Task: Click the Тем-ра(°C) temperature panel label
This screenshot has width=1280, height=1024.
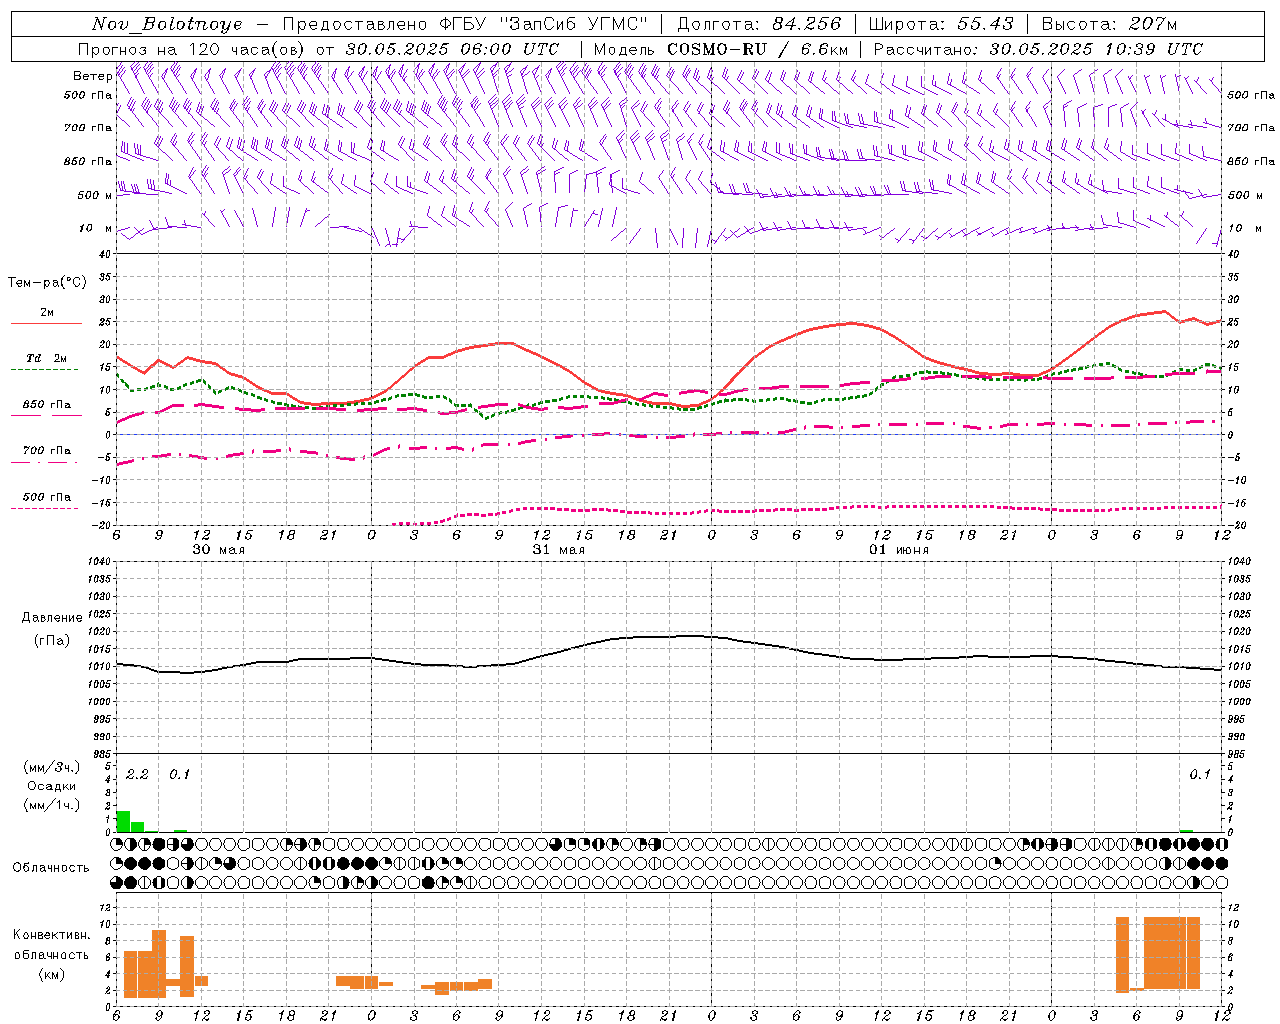Action: coord(47,283)
